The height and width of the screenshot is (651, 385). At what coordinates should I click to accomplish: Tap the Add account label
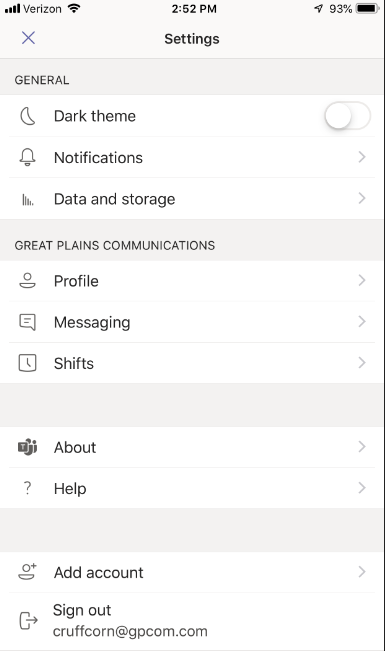click(98, 573)
